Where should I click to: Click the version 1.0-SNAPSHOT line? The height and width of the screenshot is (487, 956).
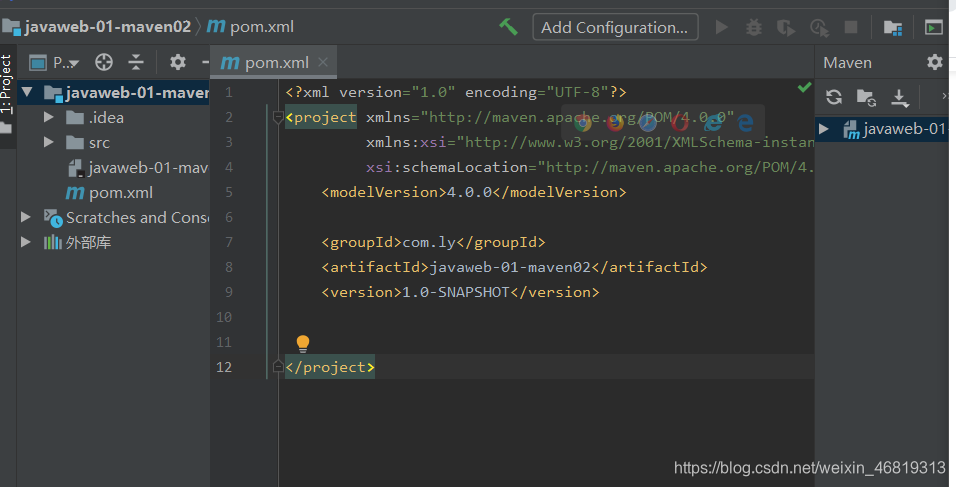tap(460, 293)
